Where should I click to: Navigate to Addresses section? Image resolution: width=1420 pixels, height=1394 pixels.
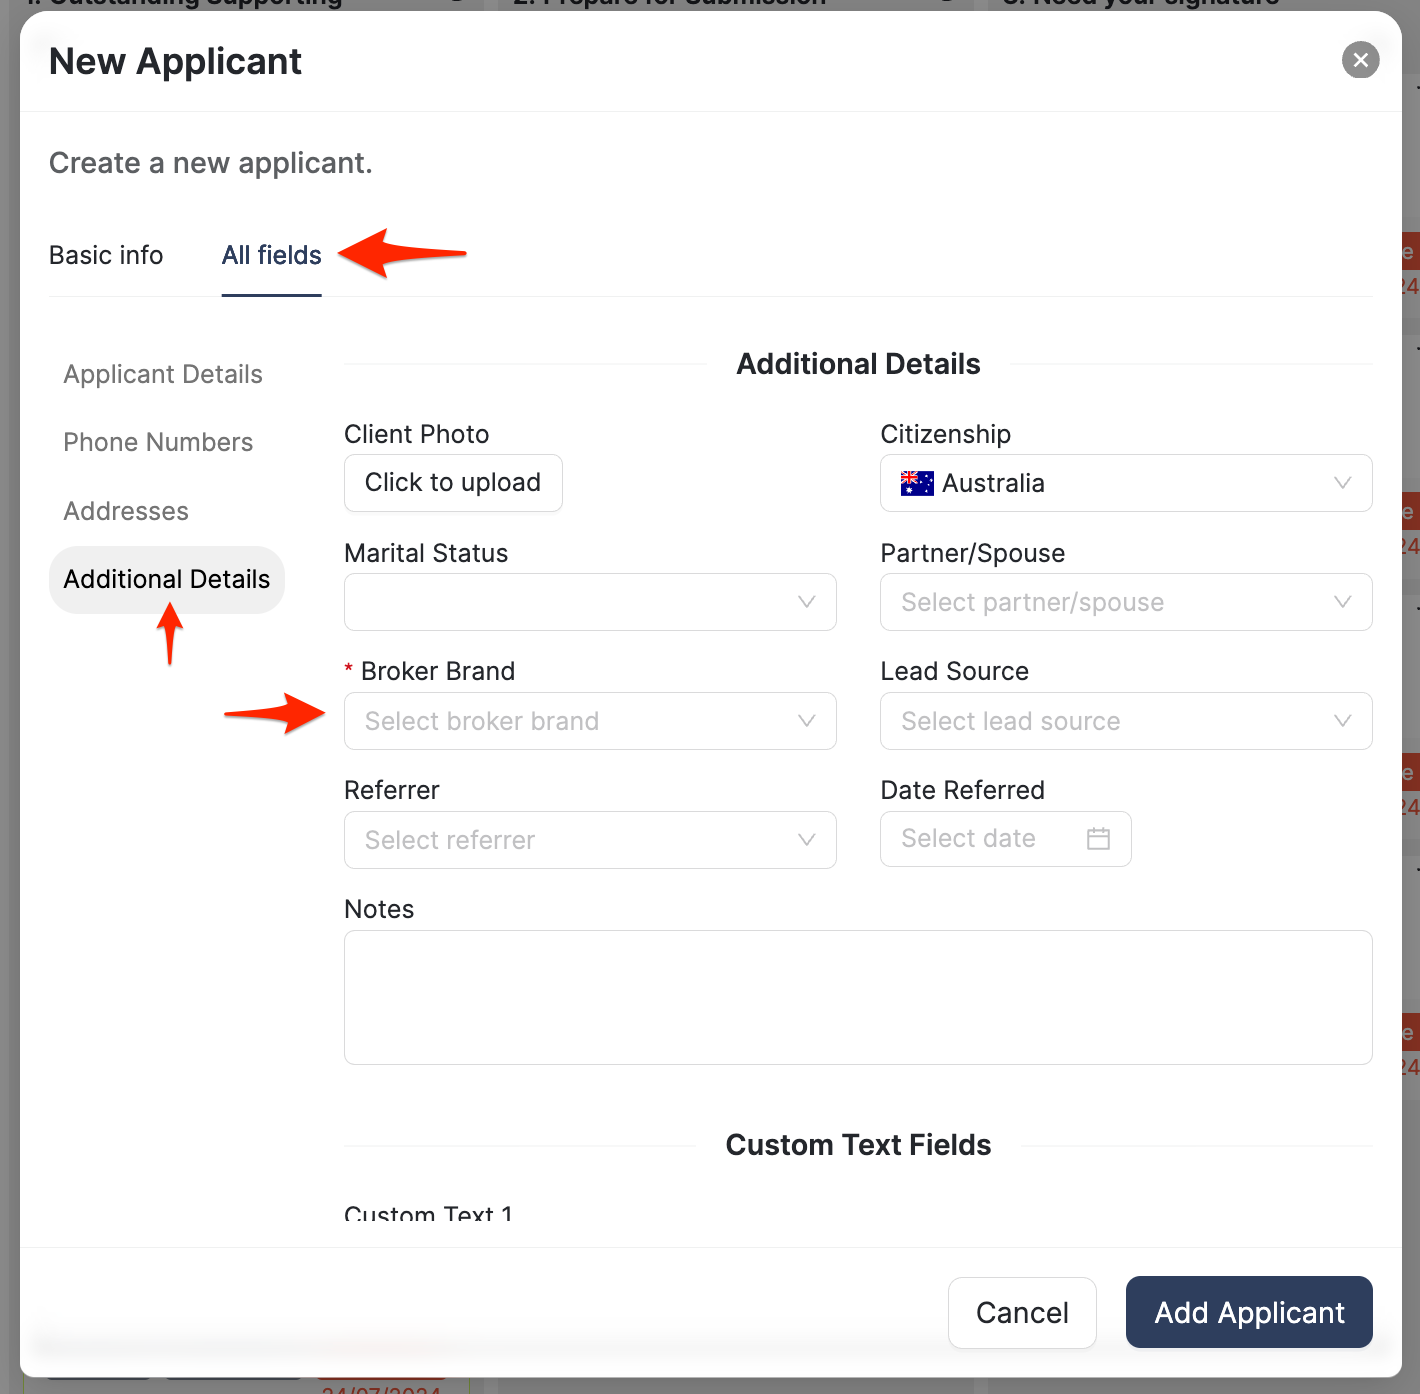pyautogui.click(x=126, y=511)
